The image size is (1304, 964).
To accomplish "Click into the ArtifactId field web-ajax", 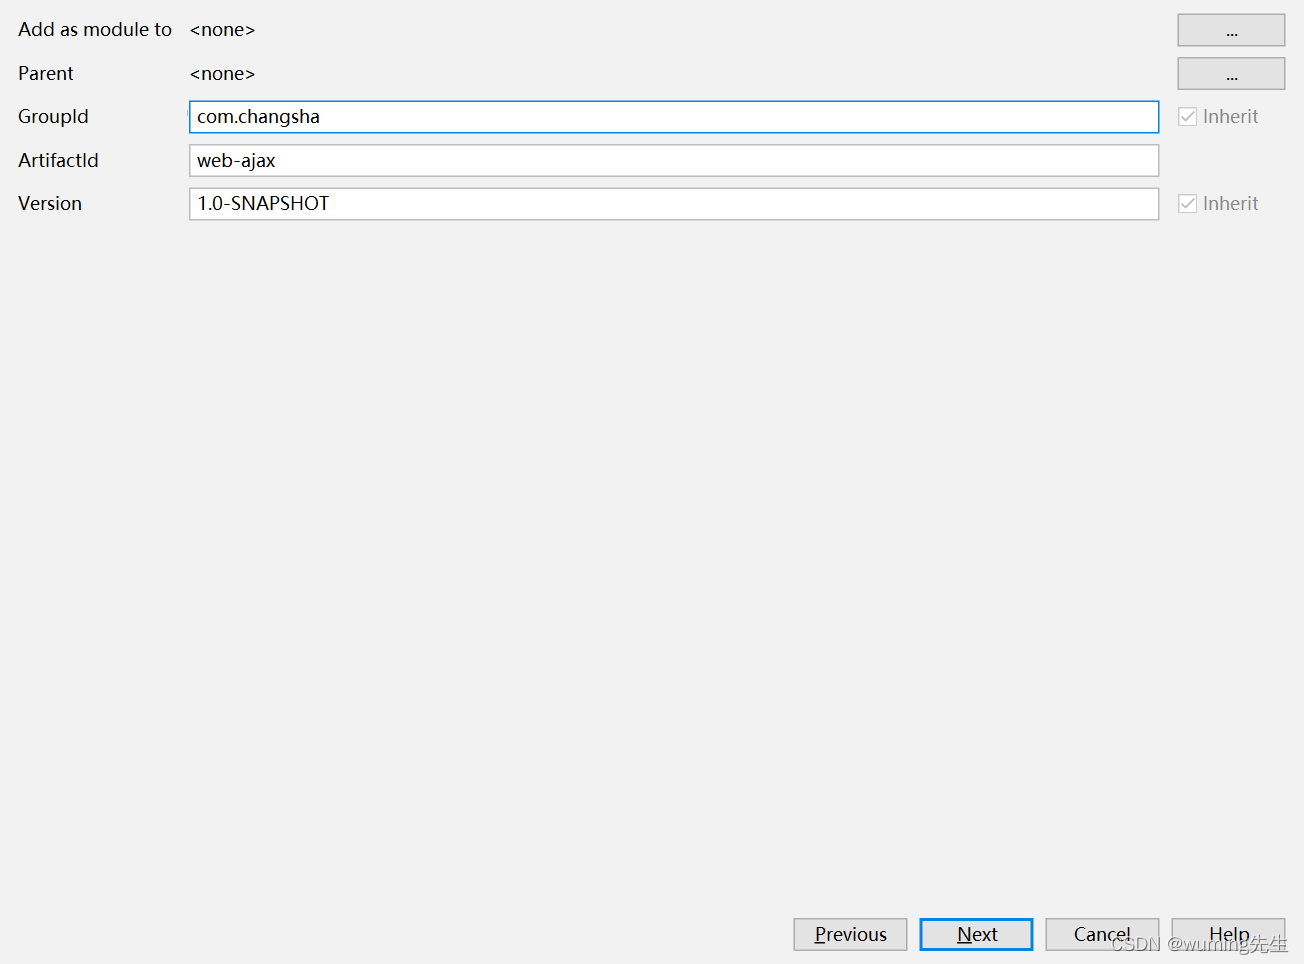I will [x=674, y=160].
